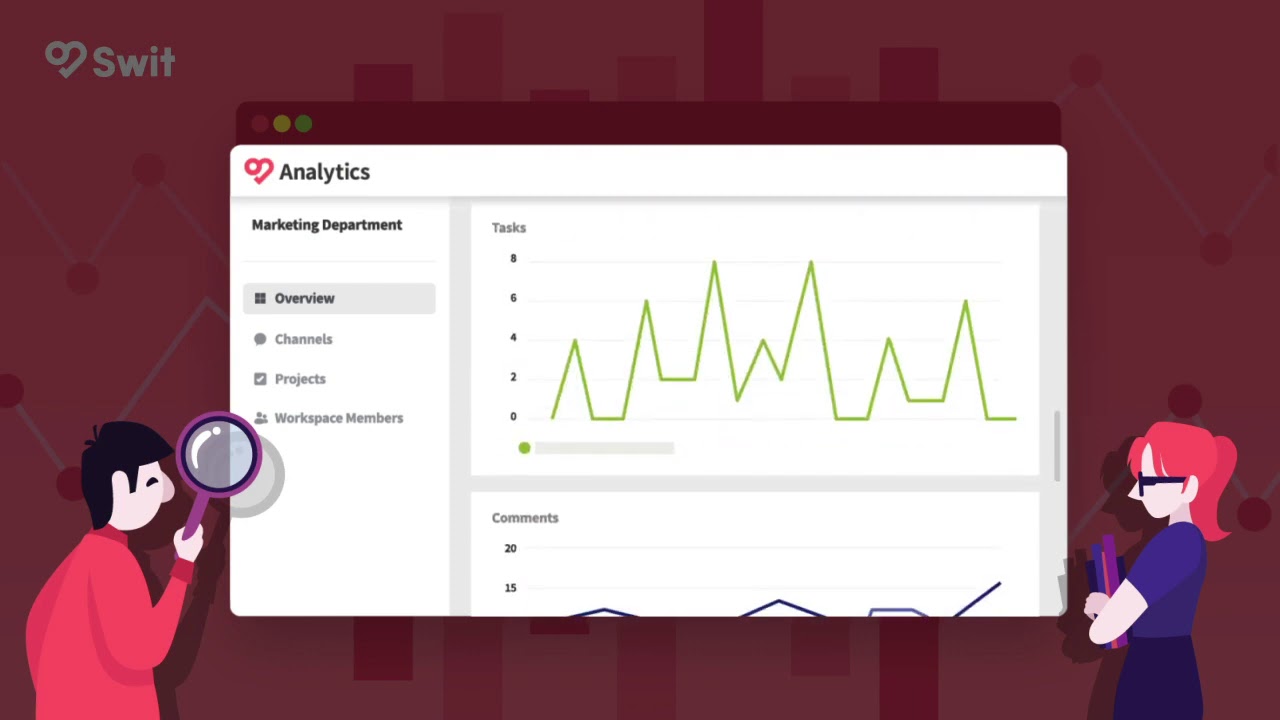Screen dimensions: 1280x720
Task: Click the Swit heart logo beside Analytics
Action: click(x=258, y=171)
